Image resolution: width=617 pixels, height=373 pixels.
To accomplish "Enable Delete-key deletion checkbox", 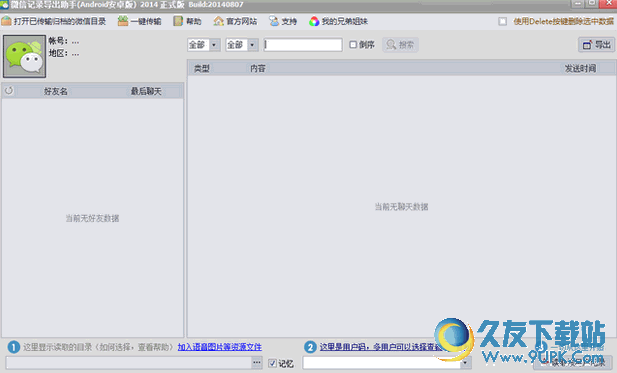I will pyautogui.click(x=502, y=21).
